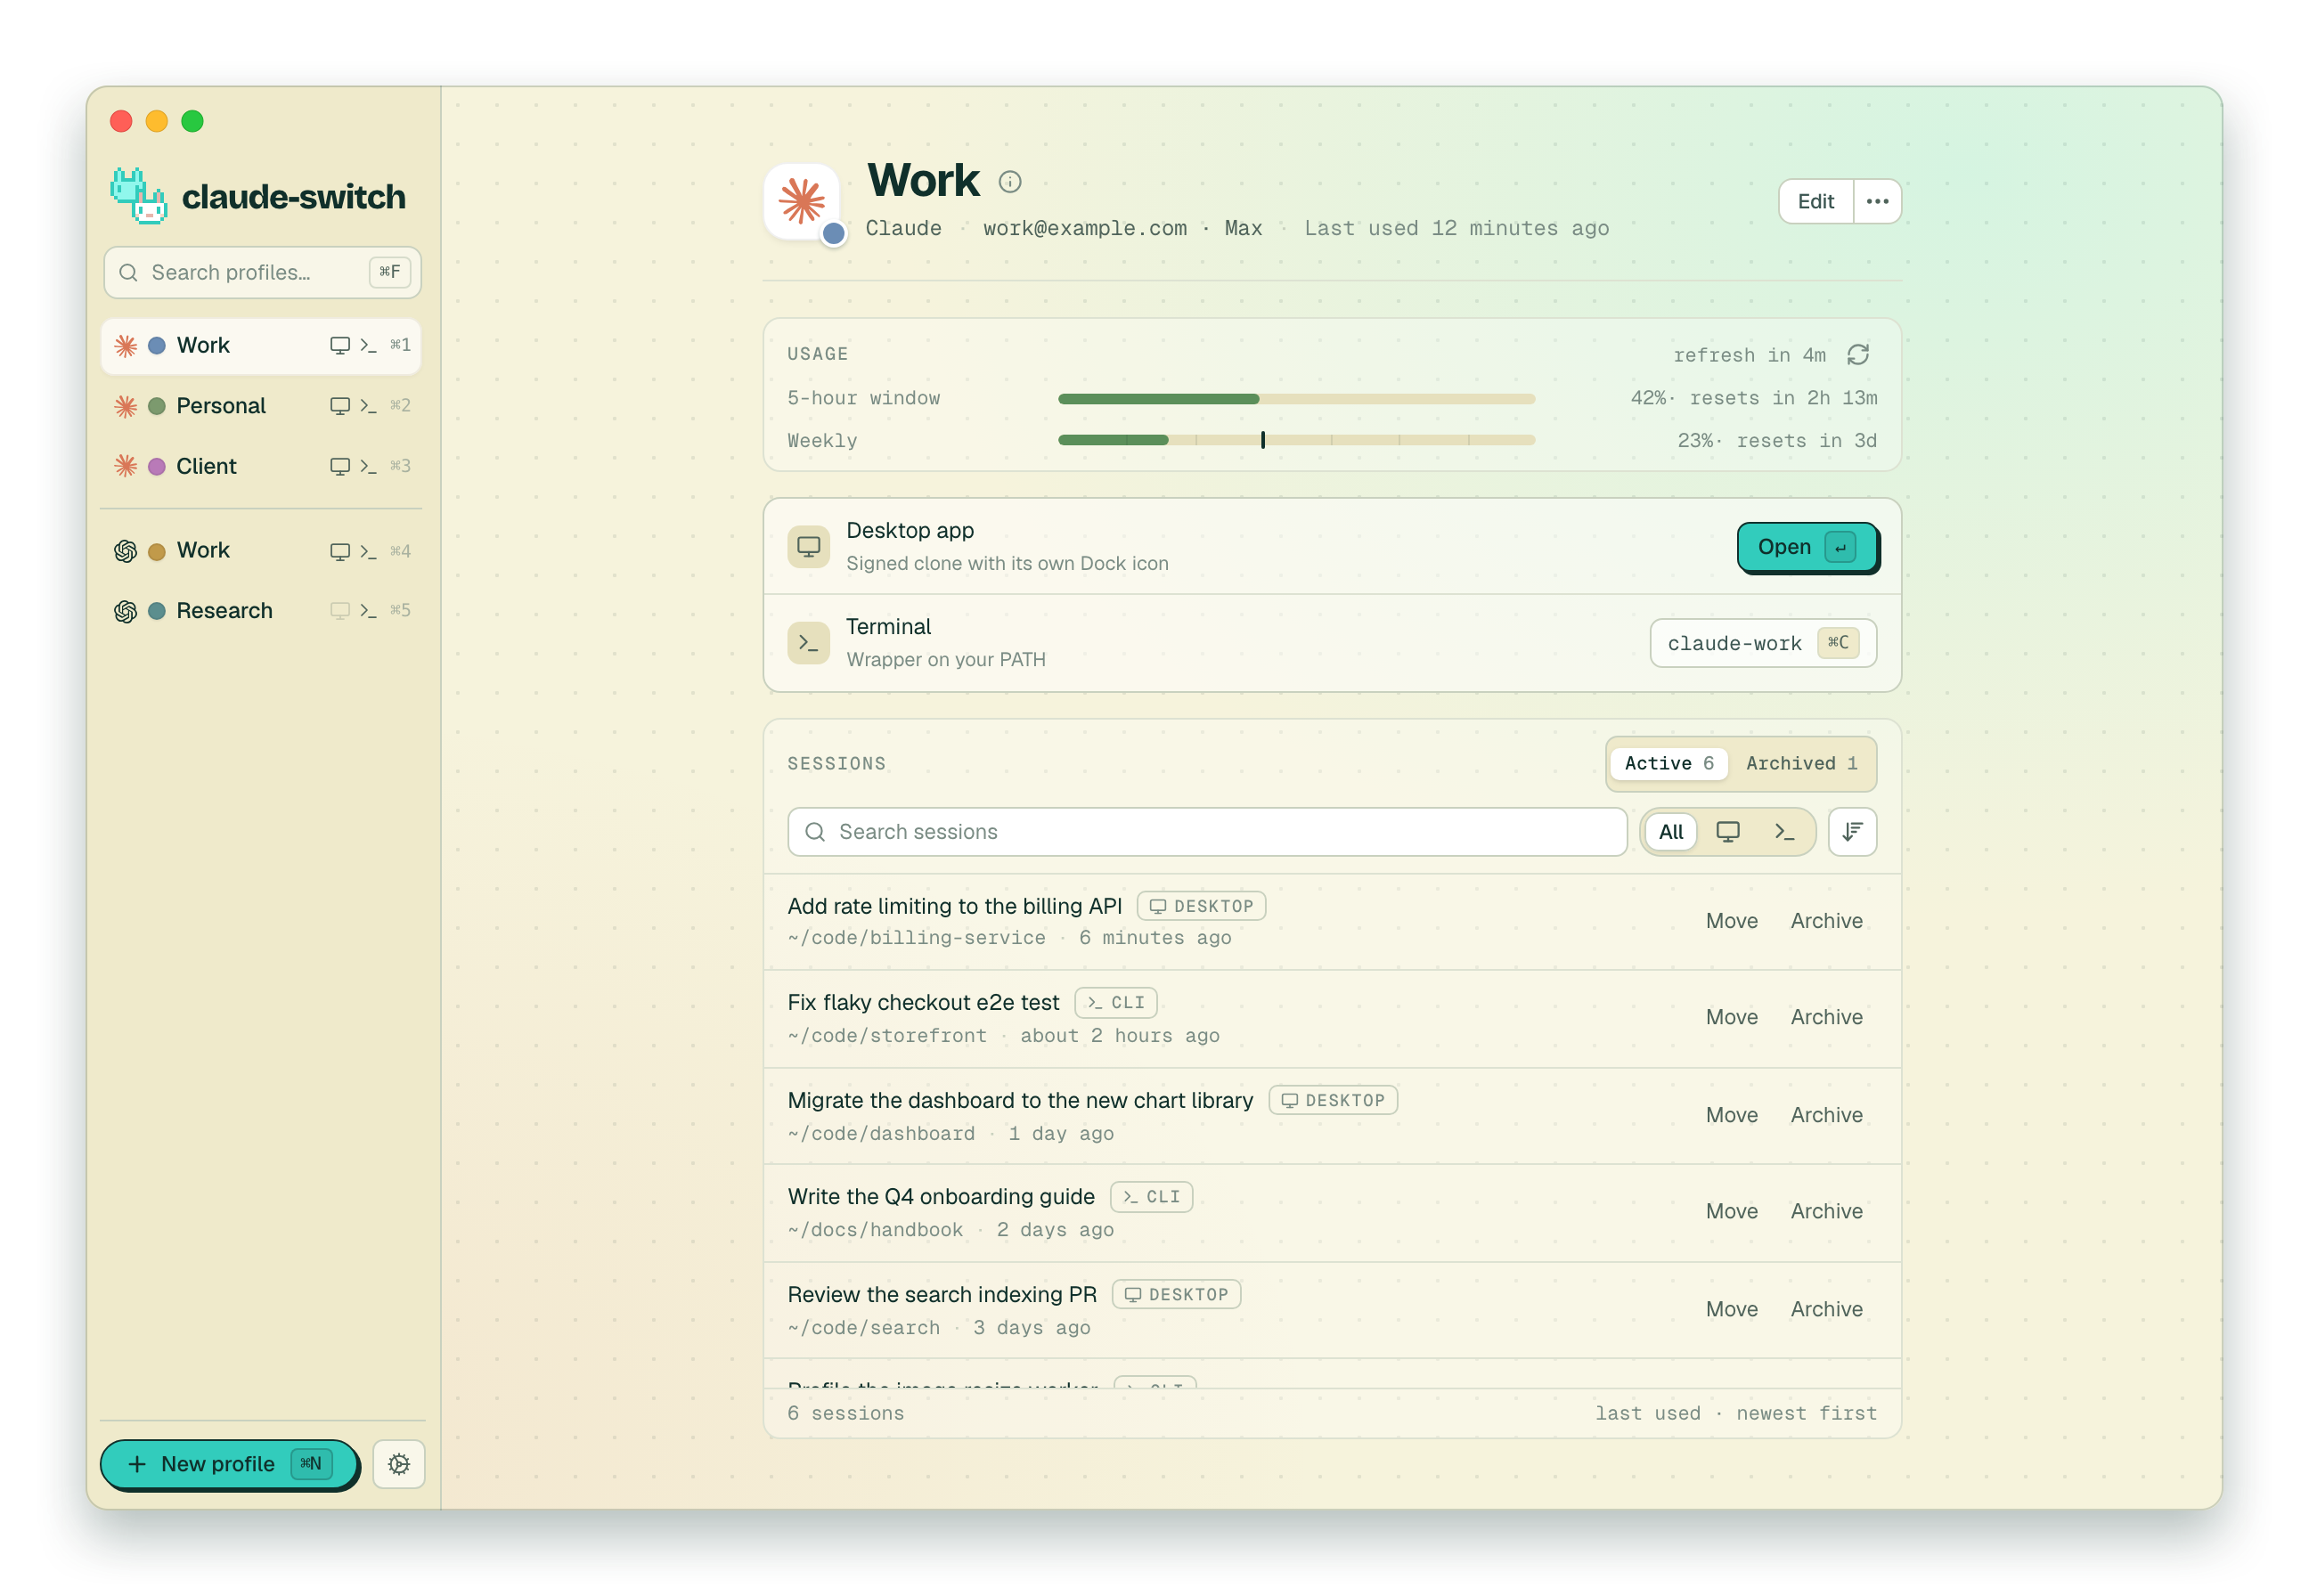Click the 5-hour window usage bar
Image resolution: width=2309 pixels, height=1596 pixels.
1296,399
